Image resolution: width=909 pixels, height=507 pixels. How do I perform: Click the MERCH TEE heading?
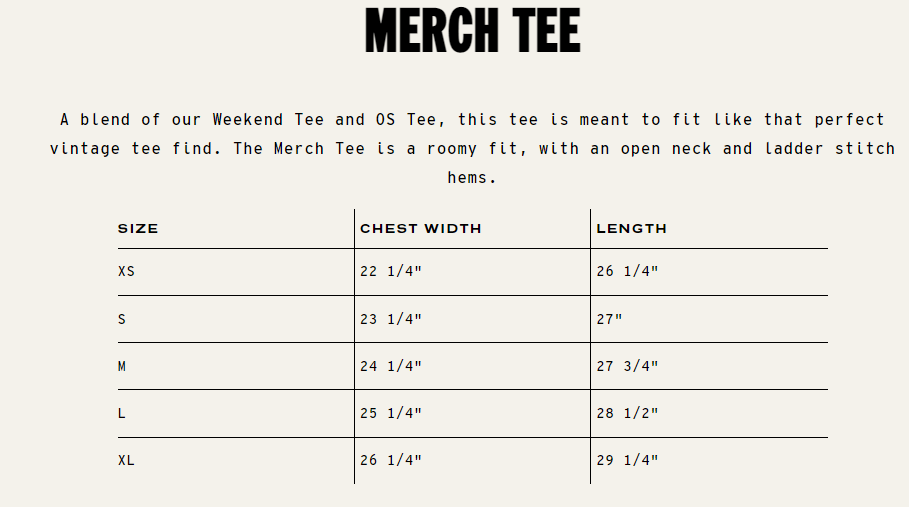[472, 31]
